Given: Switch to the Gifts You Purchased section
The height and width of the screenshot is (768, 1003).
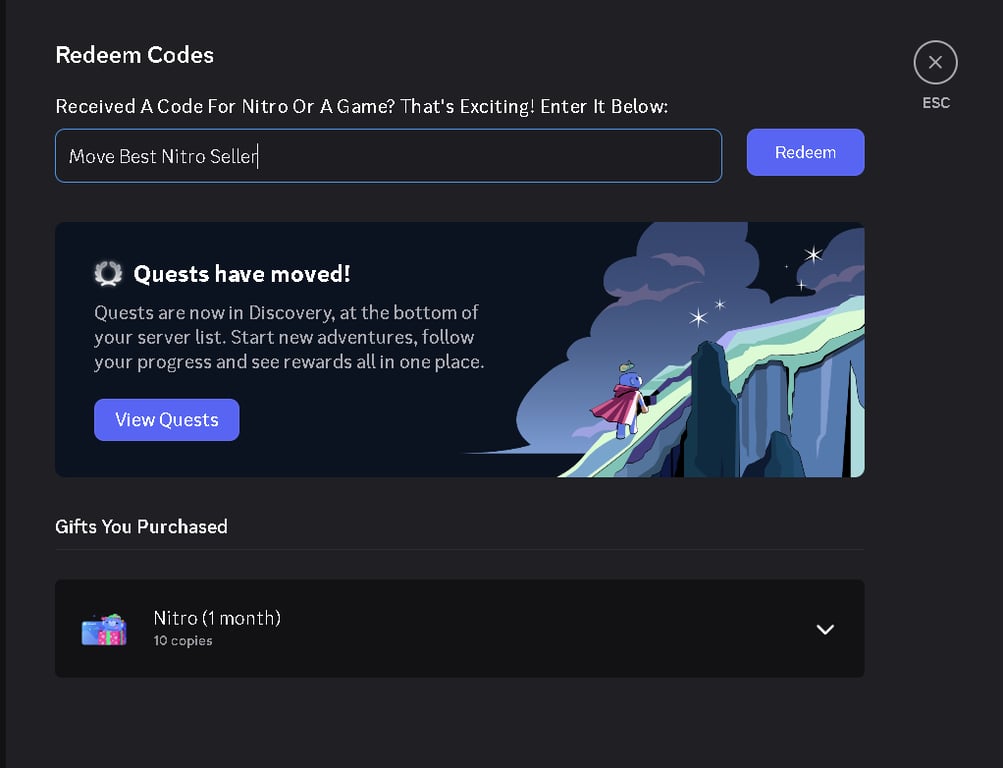Looking at the screenshot, I should [141, 527].
